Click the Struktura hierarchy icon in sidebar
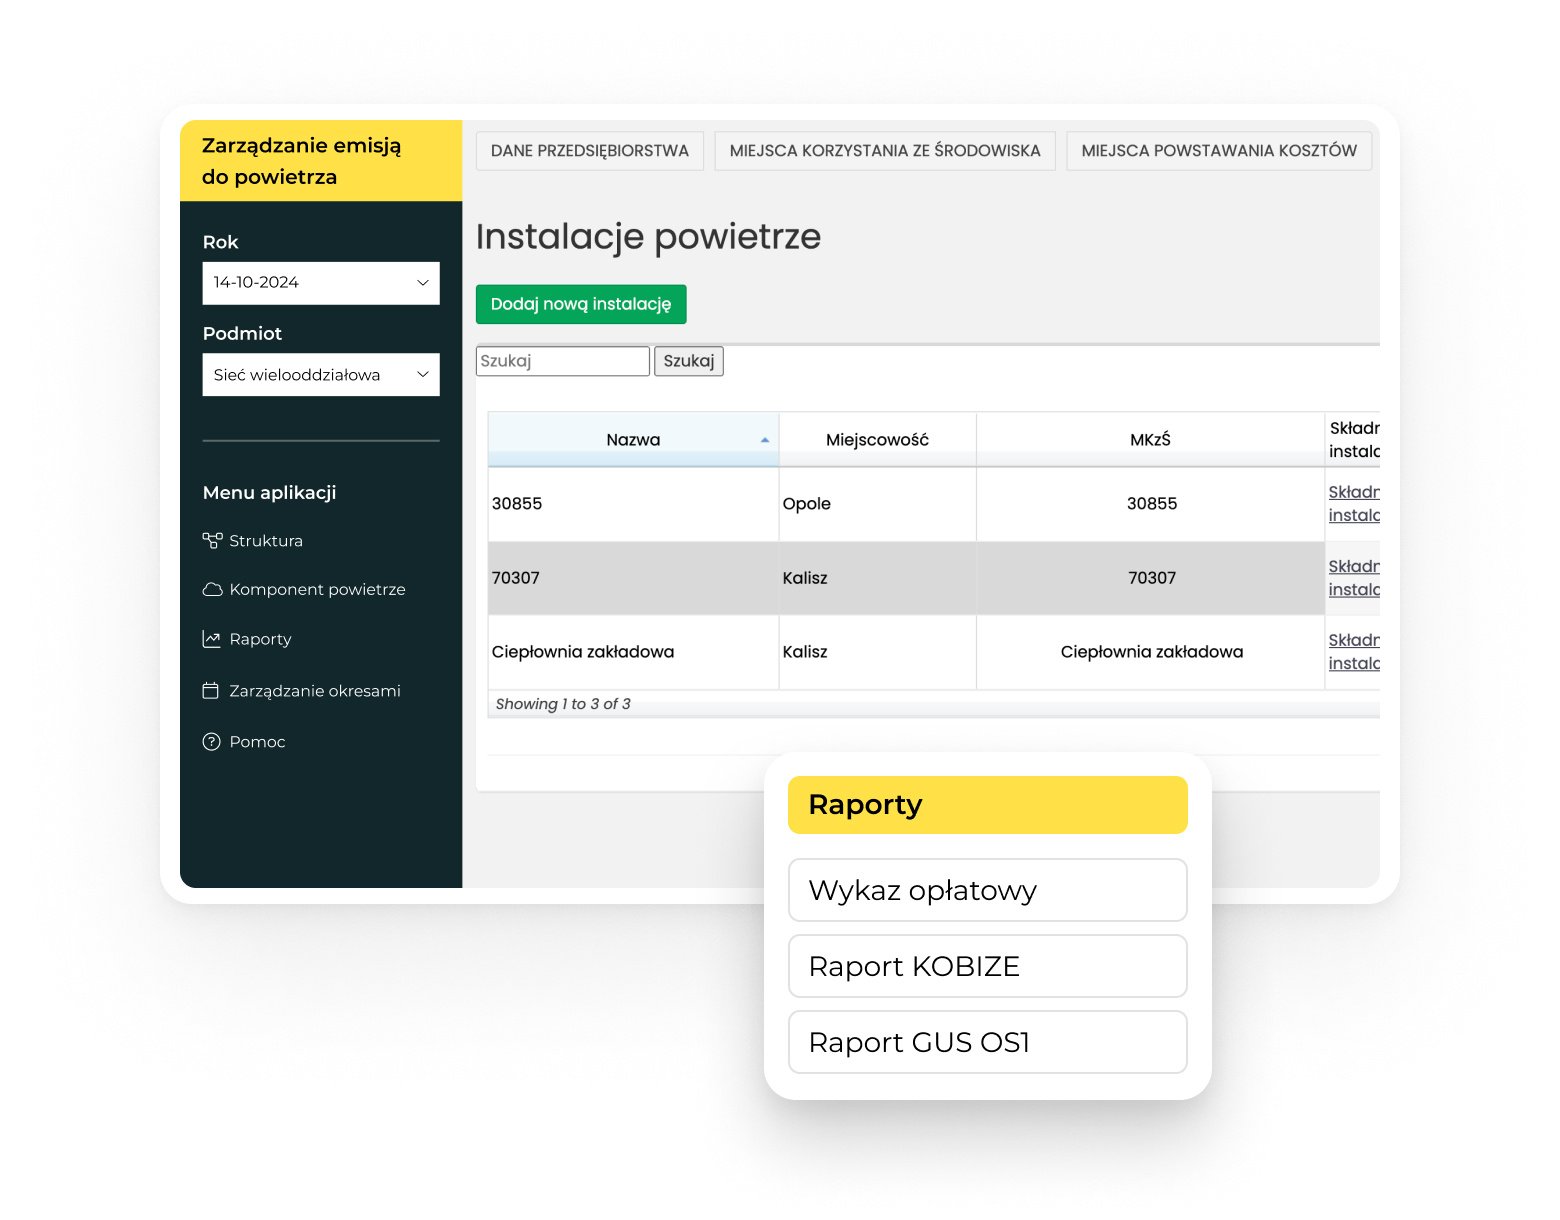 click(x=211, y=541)
